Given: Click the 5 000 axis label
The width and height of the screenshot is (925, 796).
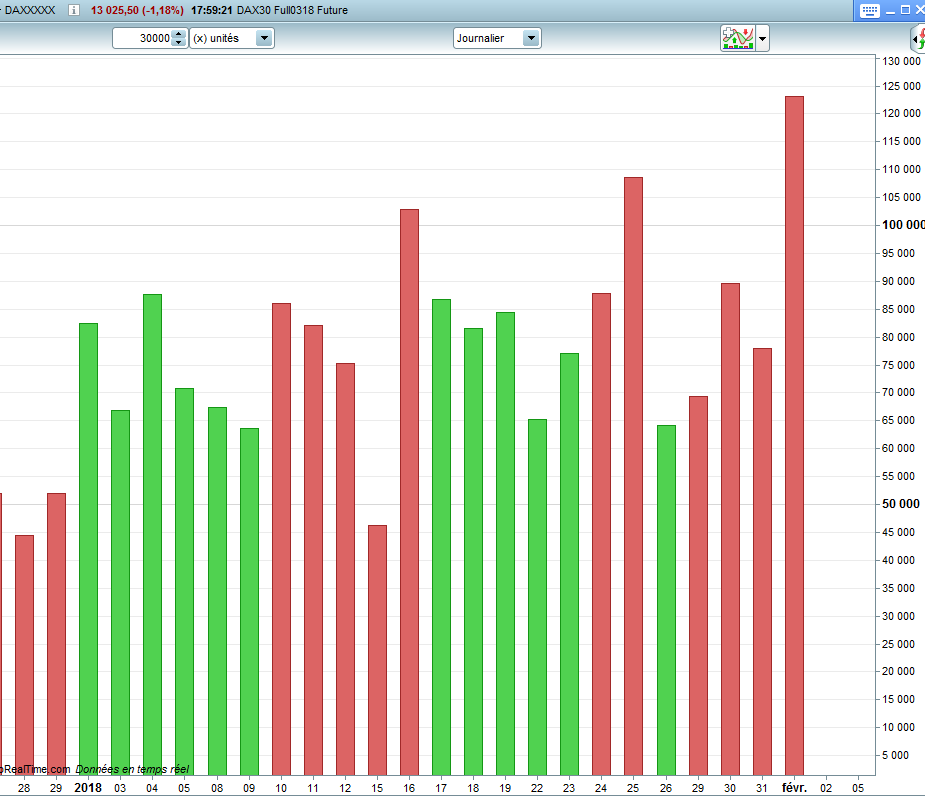Looking at the screenshot, I should [895, 755].
